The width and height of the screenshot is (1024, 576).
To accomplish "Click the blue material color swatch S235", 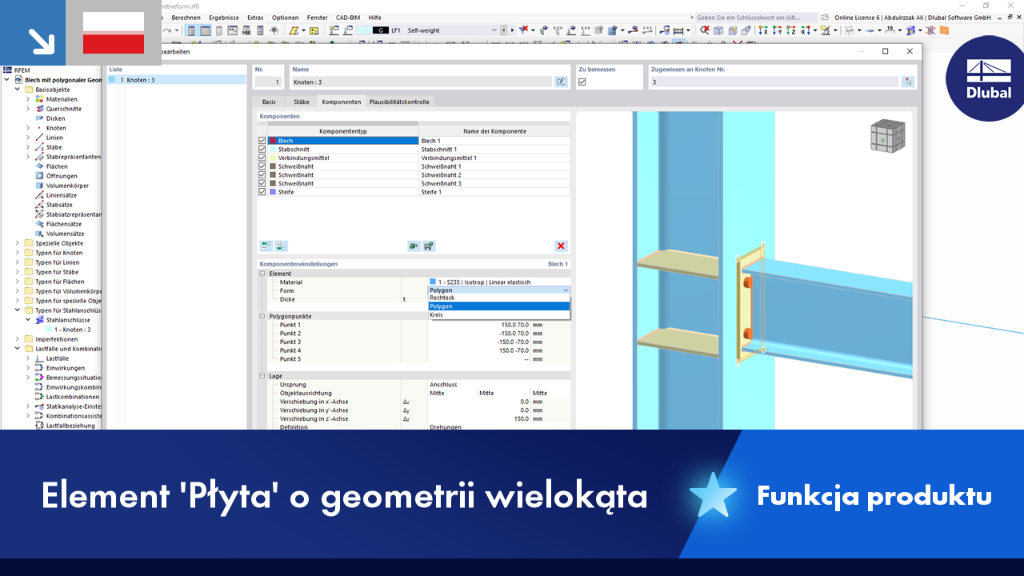I will 432,282.
